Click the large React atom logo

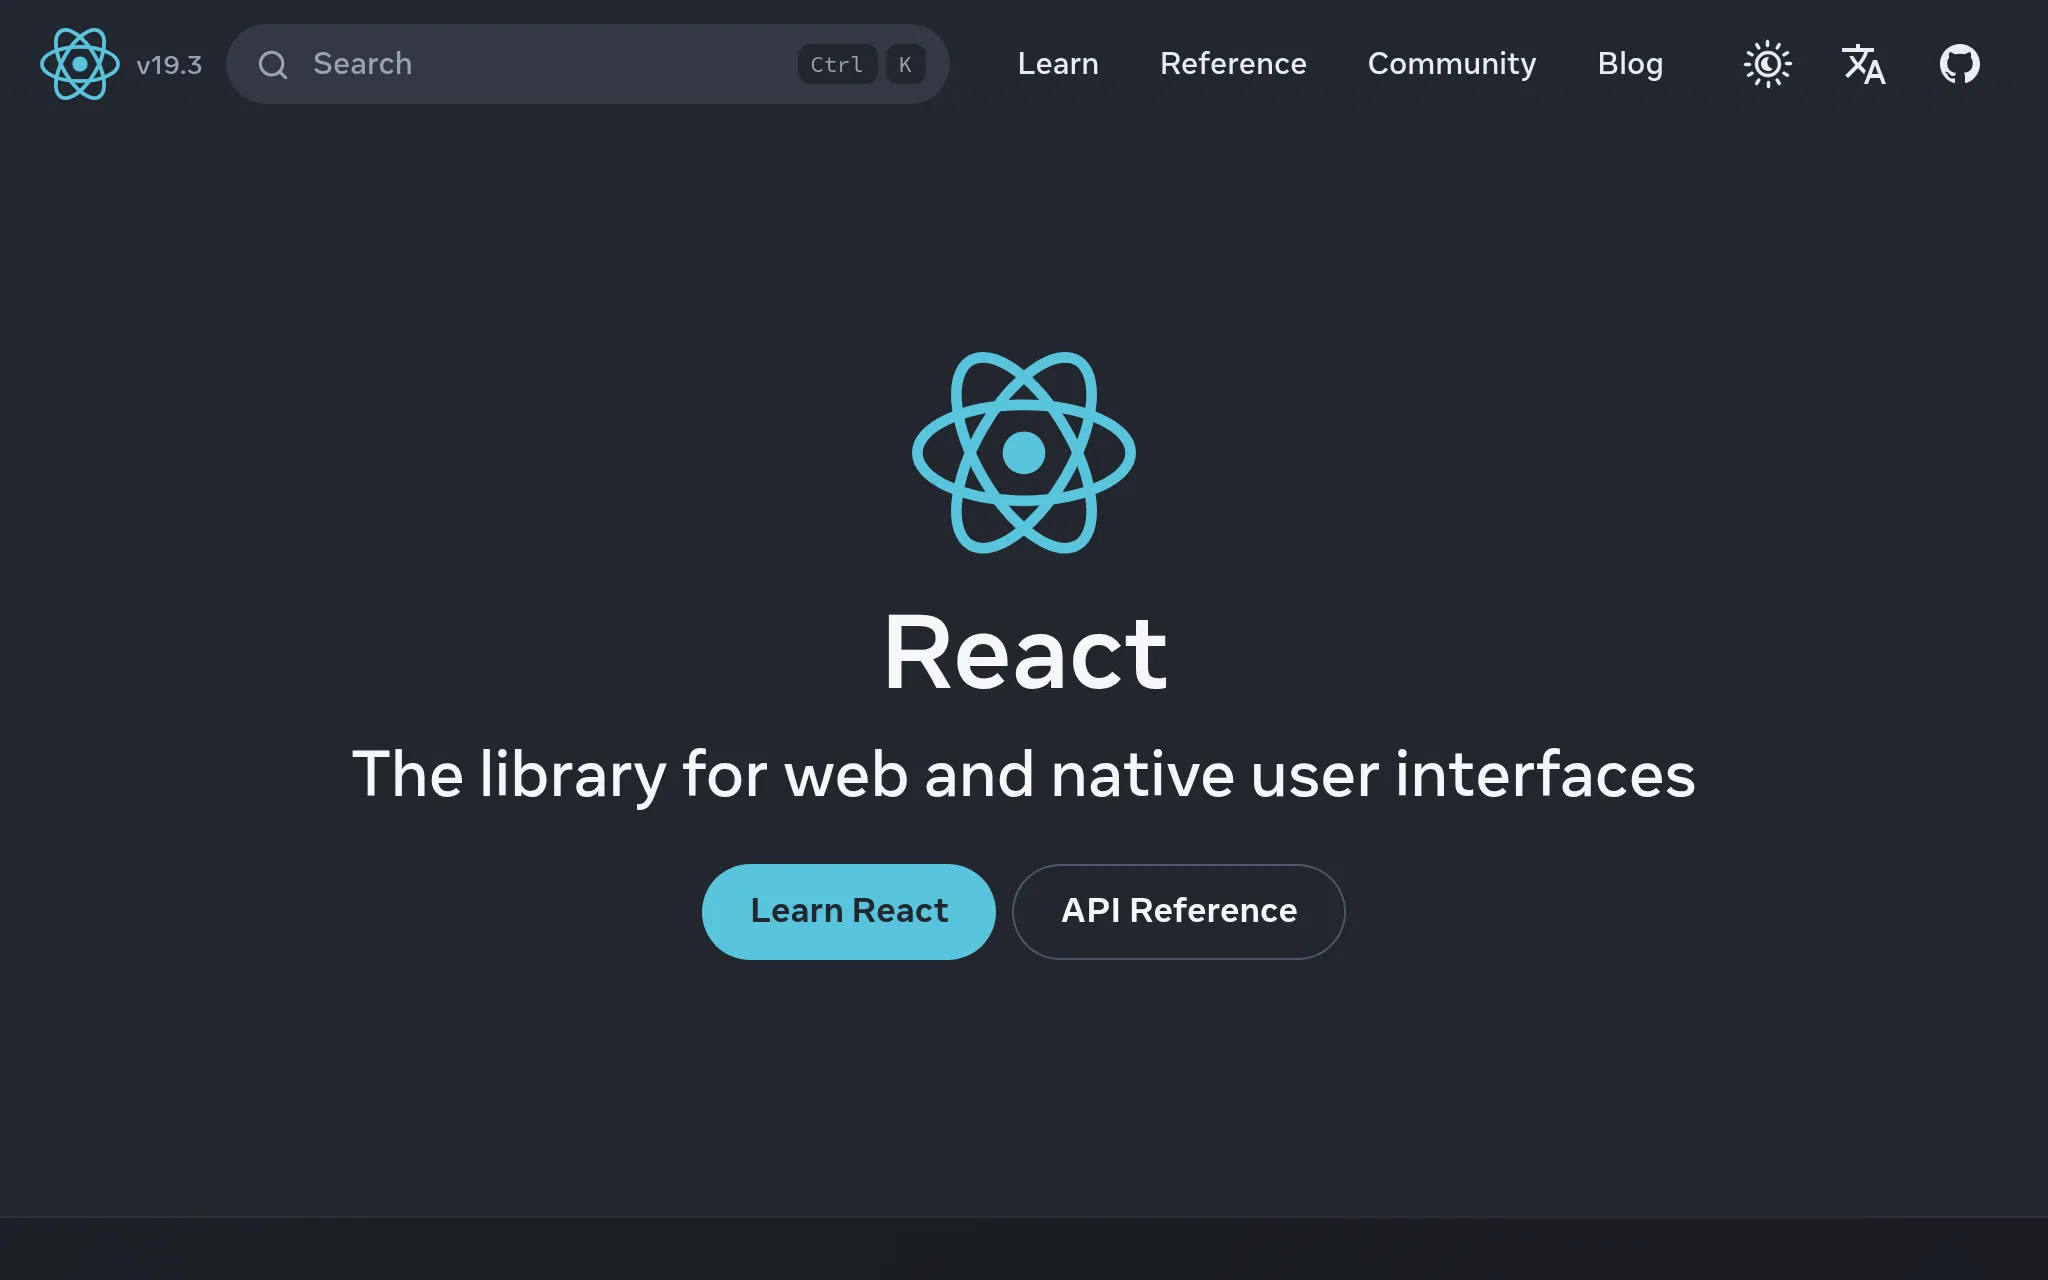[x=1024, y=453]
